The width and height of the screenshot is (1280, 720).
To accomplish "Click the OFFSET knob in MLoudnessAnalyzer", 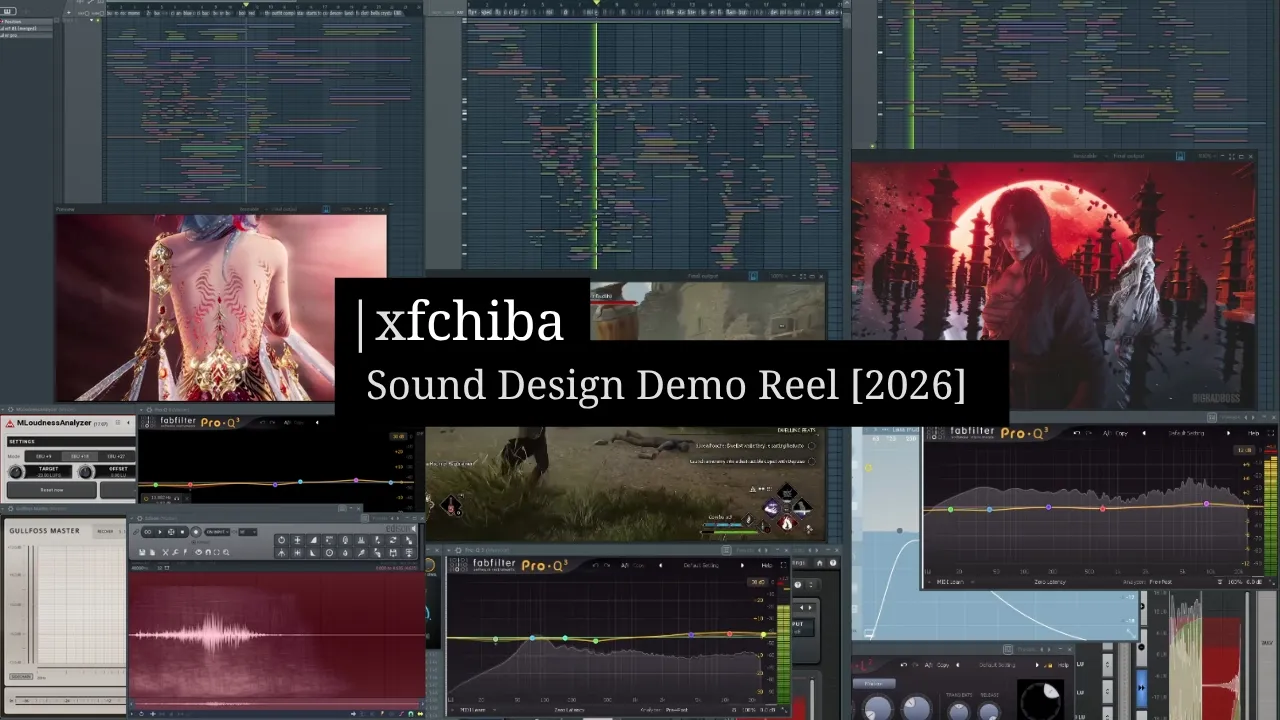I will [85, 472].
